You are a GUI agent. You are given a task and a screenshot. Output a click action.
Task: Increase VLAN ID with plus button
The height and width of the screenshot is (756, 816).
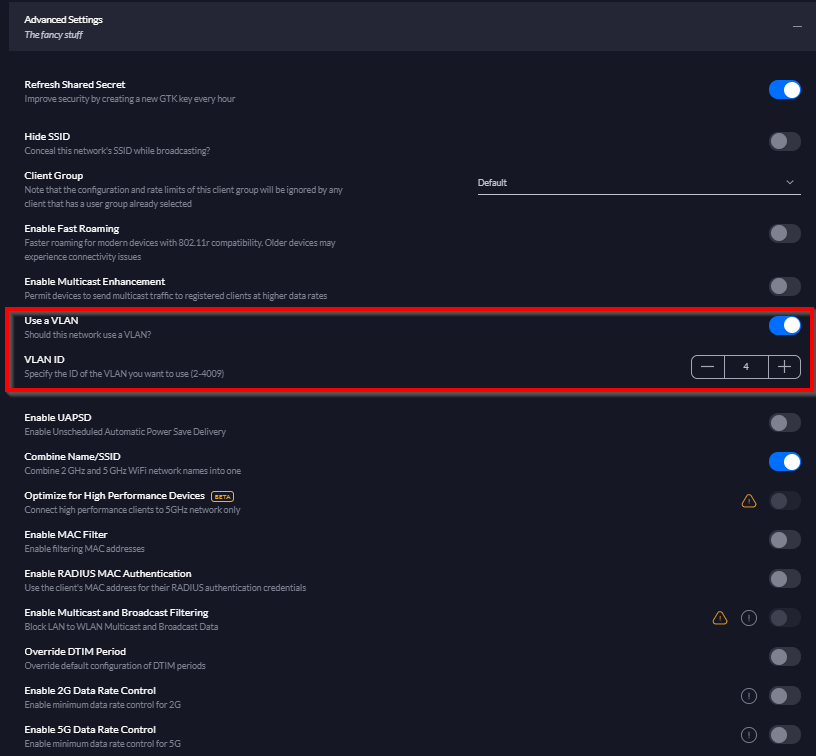[x=784, y=367]
